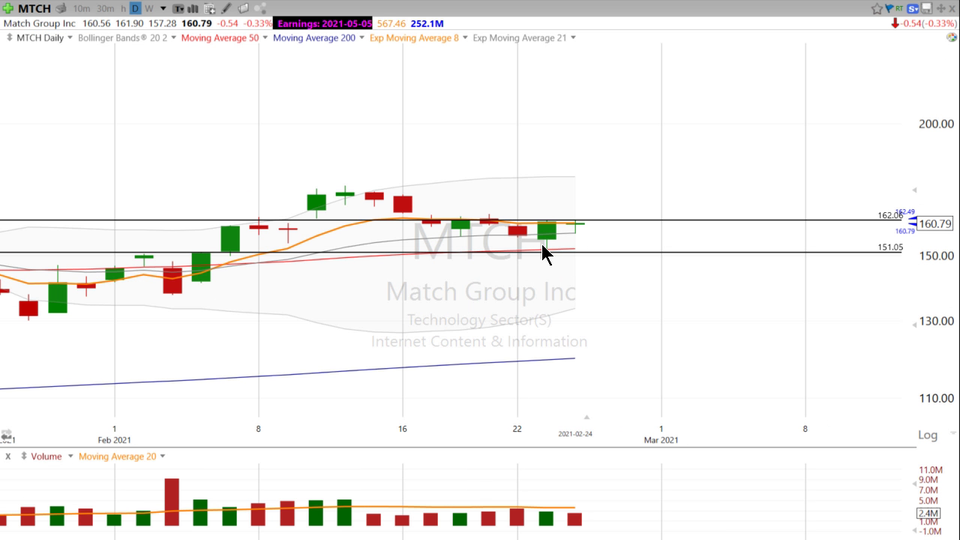Click the notes tag icon
This screenshot has width=960, height=540.
pyautogui.click(x=243, y=9)
